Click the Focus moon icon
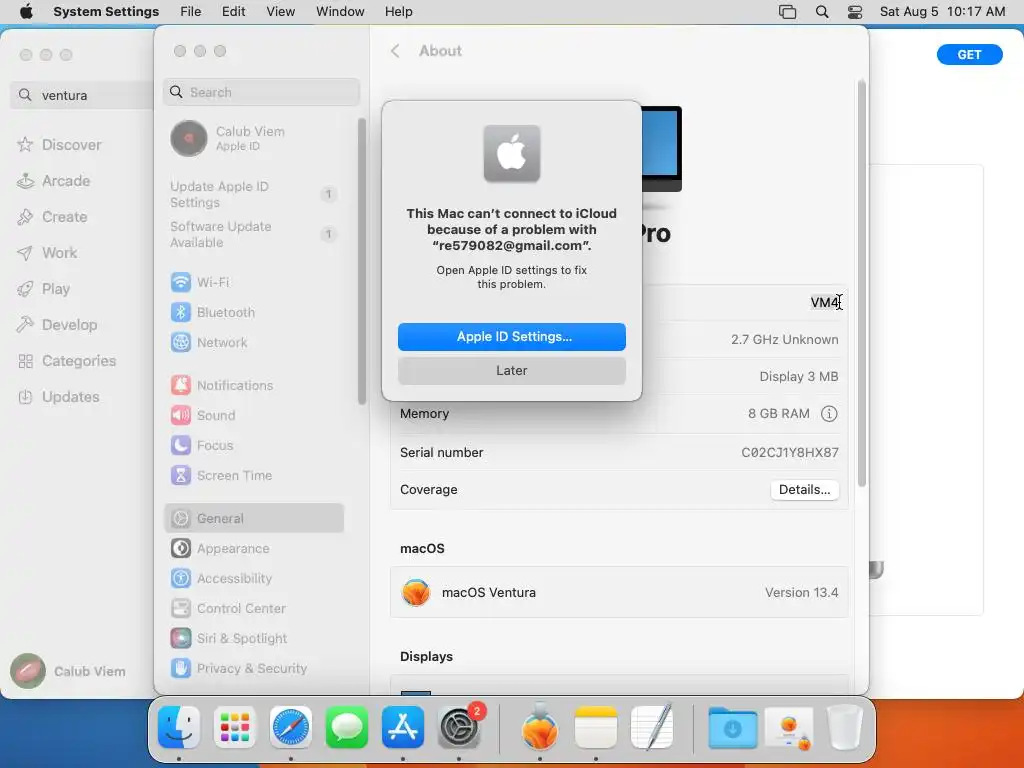Viewport: 1024px width, 768px height. [181, 445]
